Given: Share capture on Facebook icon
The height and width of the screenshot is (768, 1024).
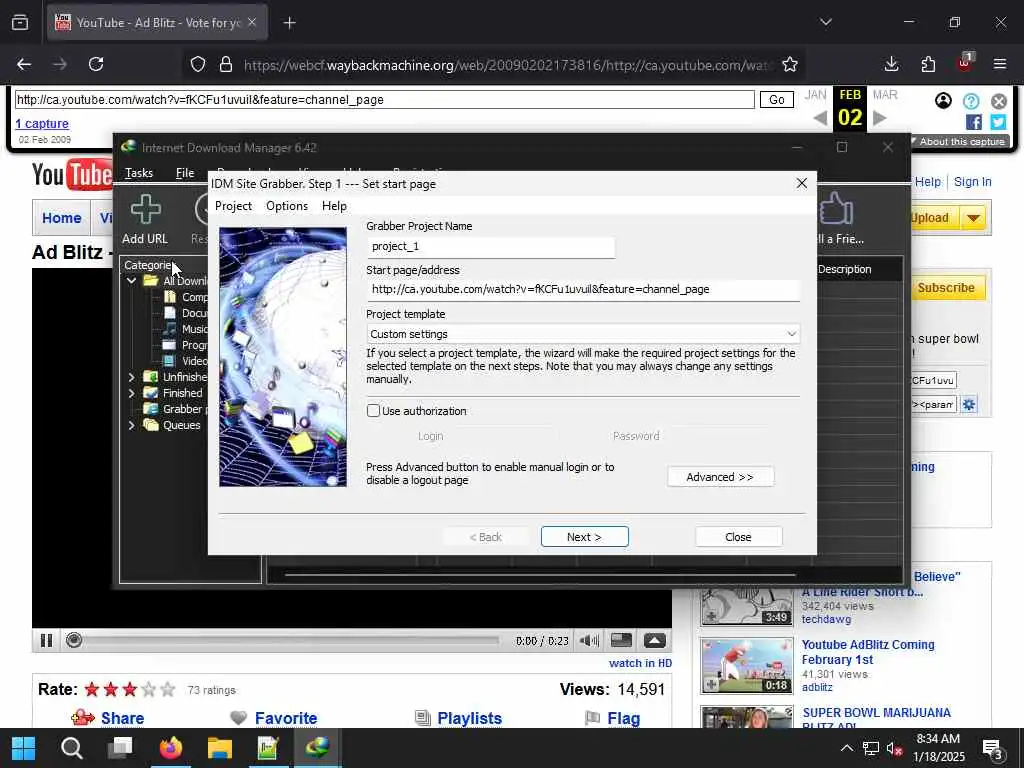Looking at the screenshot, I should point(974,122).
